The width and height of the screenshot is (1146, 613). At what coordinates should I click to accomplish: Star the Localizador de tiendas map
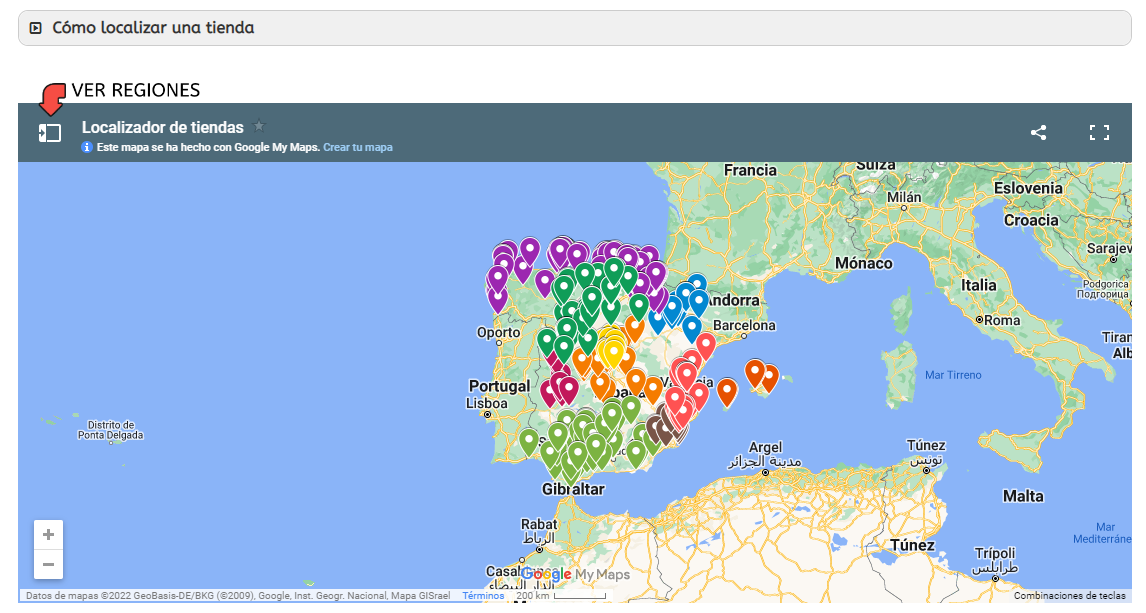259,127
